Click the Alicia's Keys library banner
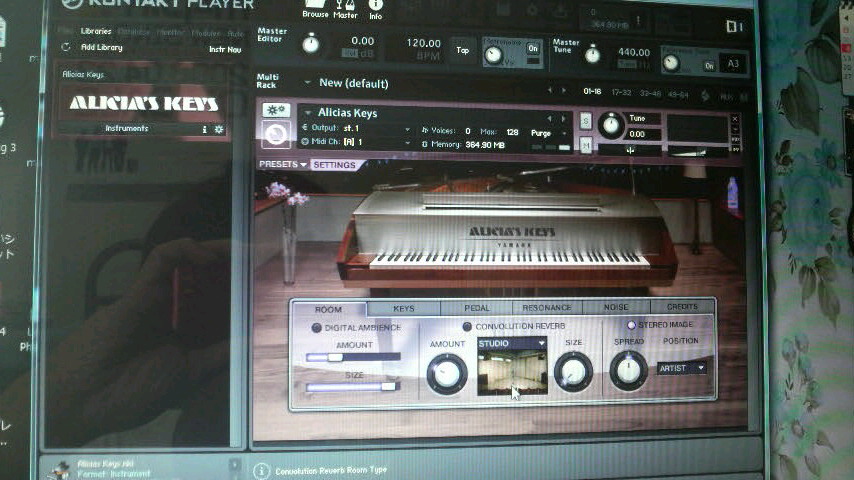Viewport: 854px width, 480px height. tap(144, 104)
